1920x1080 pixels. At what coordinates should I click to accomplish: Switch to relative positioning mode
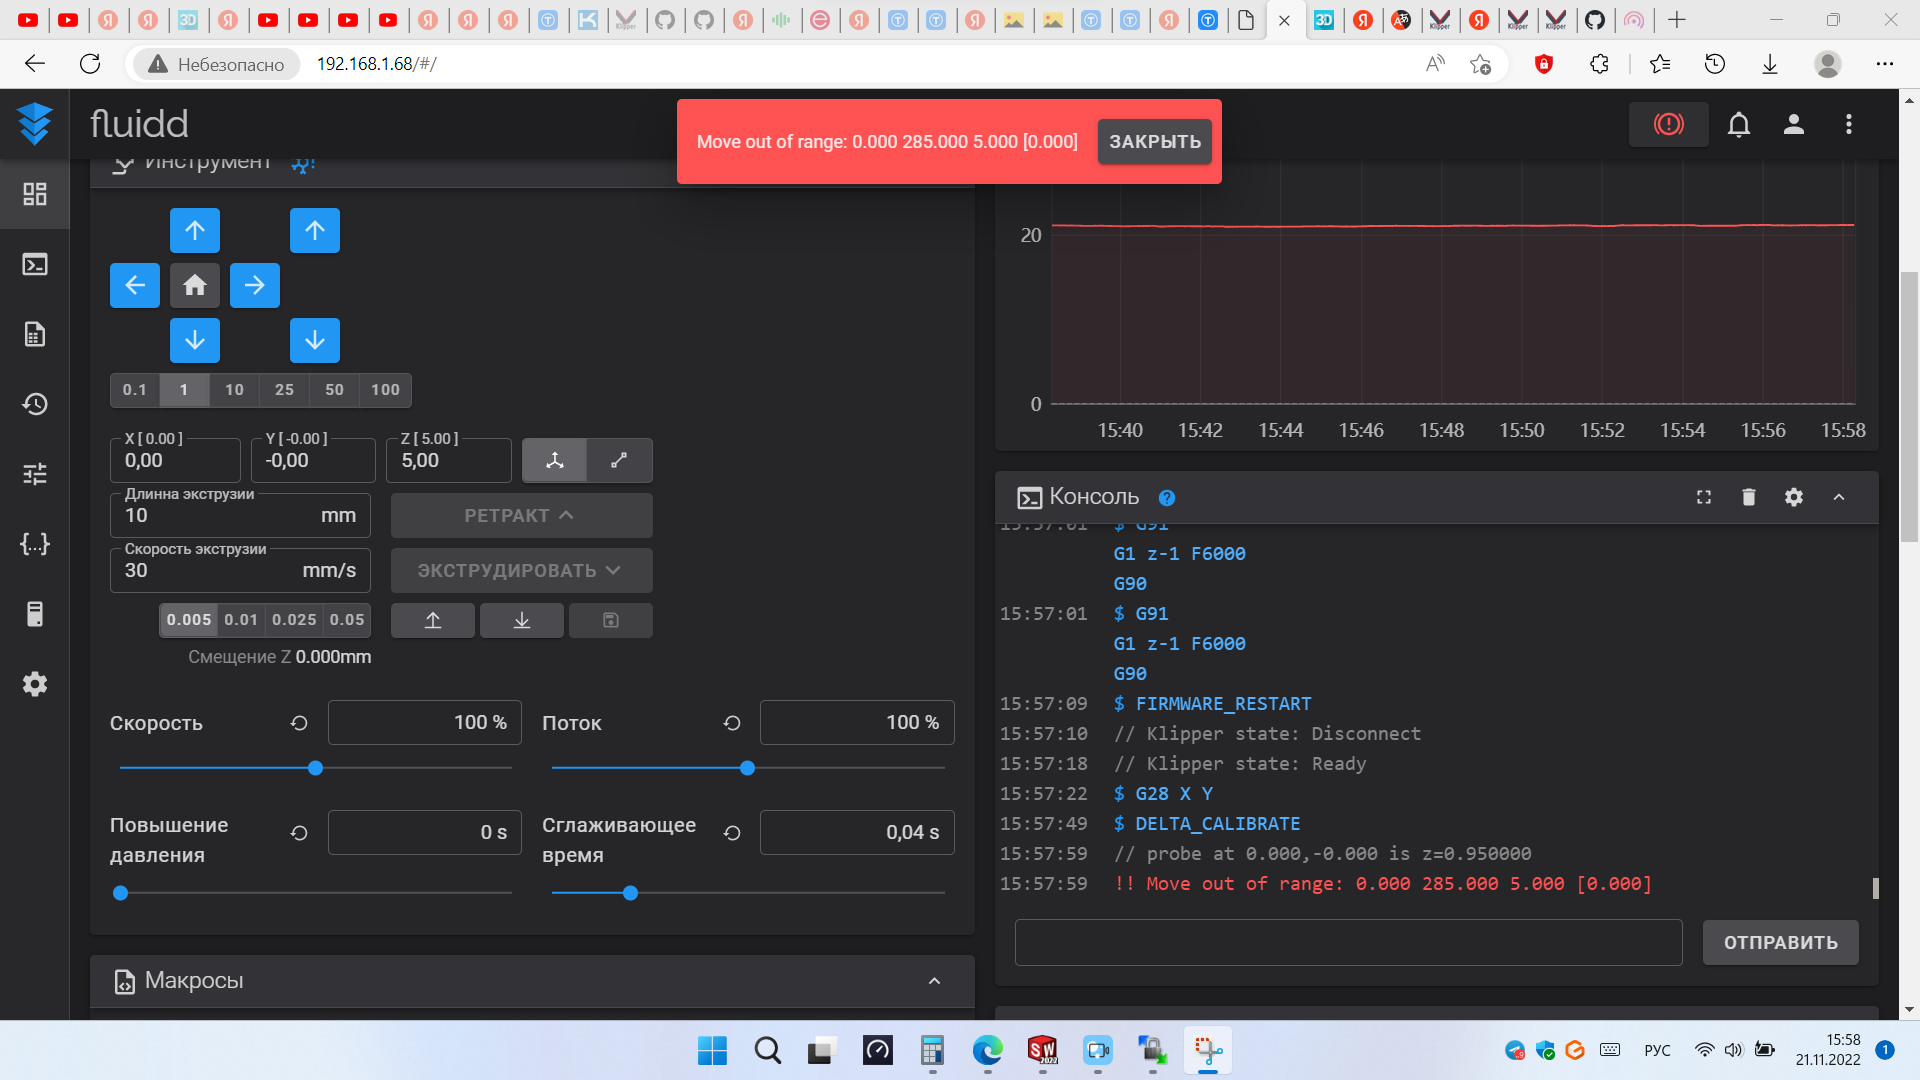click(x=619, y=460)
